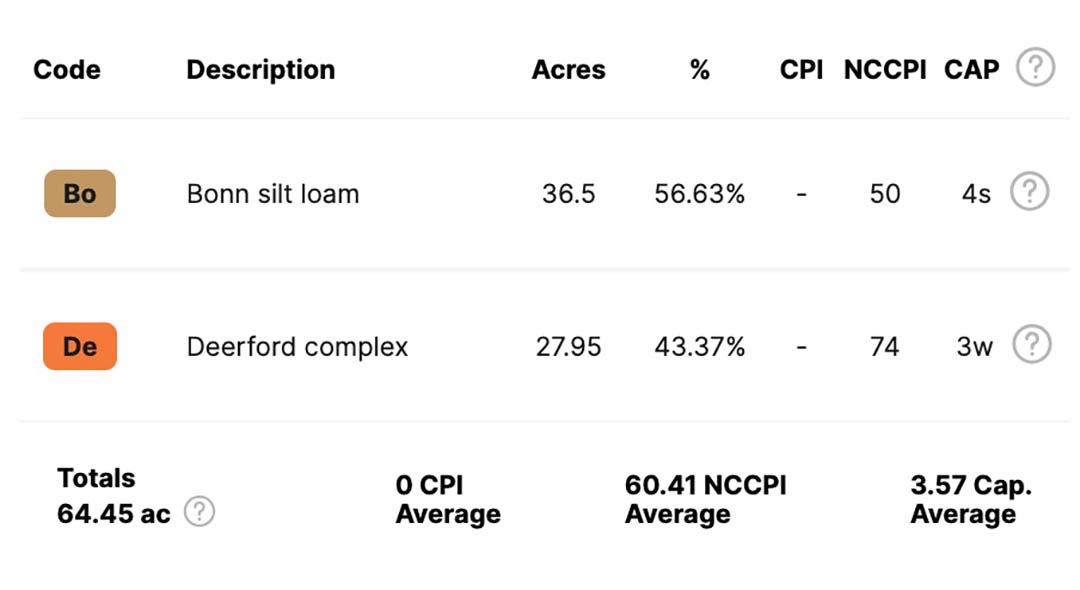This screenshot has width=1080, height=590.
Task: Click the Description column header
Action: click(261, 70)
